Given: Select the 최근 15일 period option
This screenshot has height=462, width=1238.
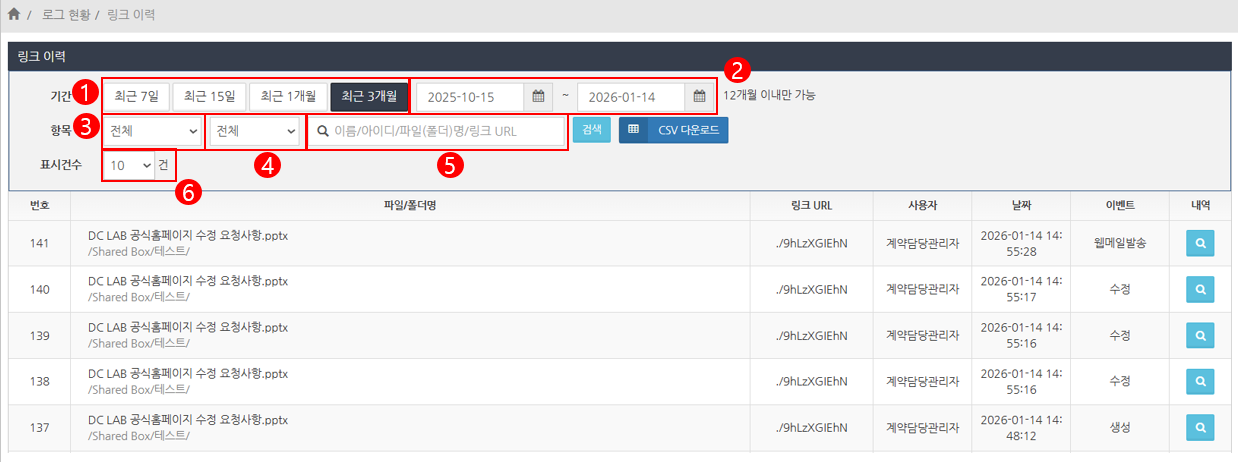Looking at the screenshot, I should tap(209, 97).
